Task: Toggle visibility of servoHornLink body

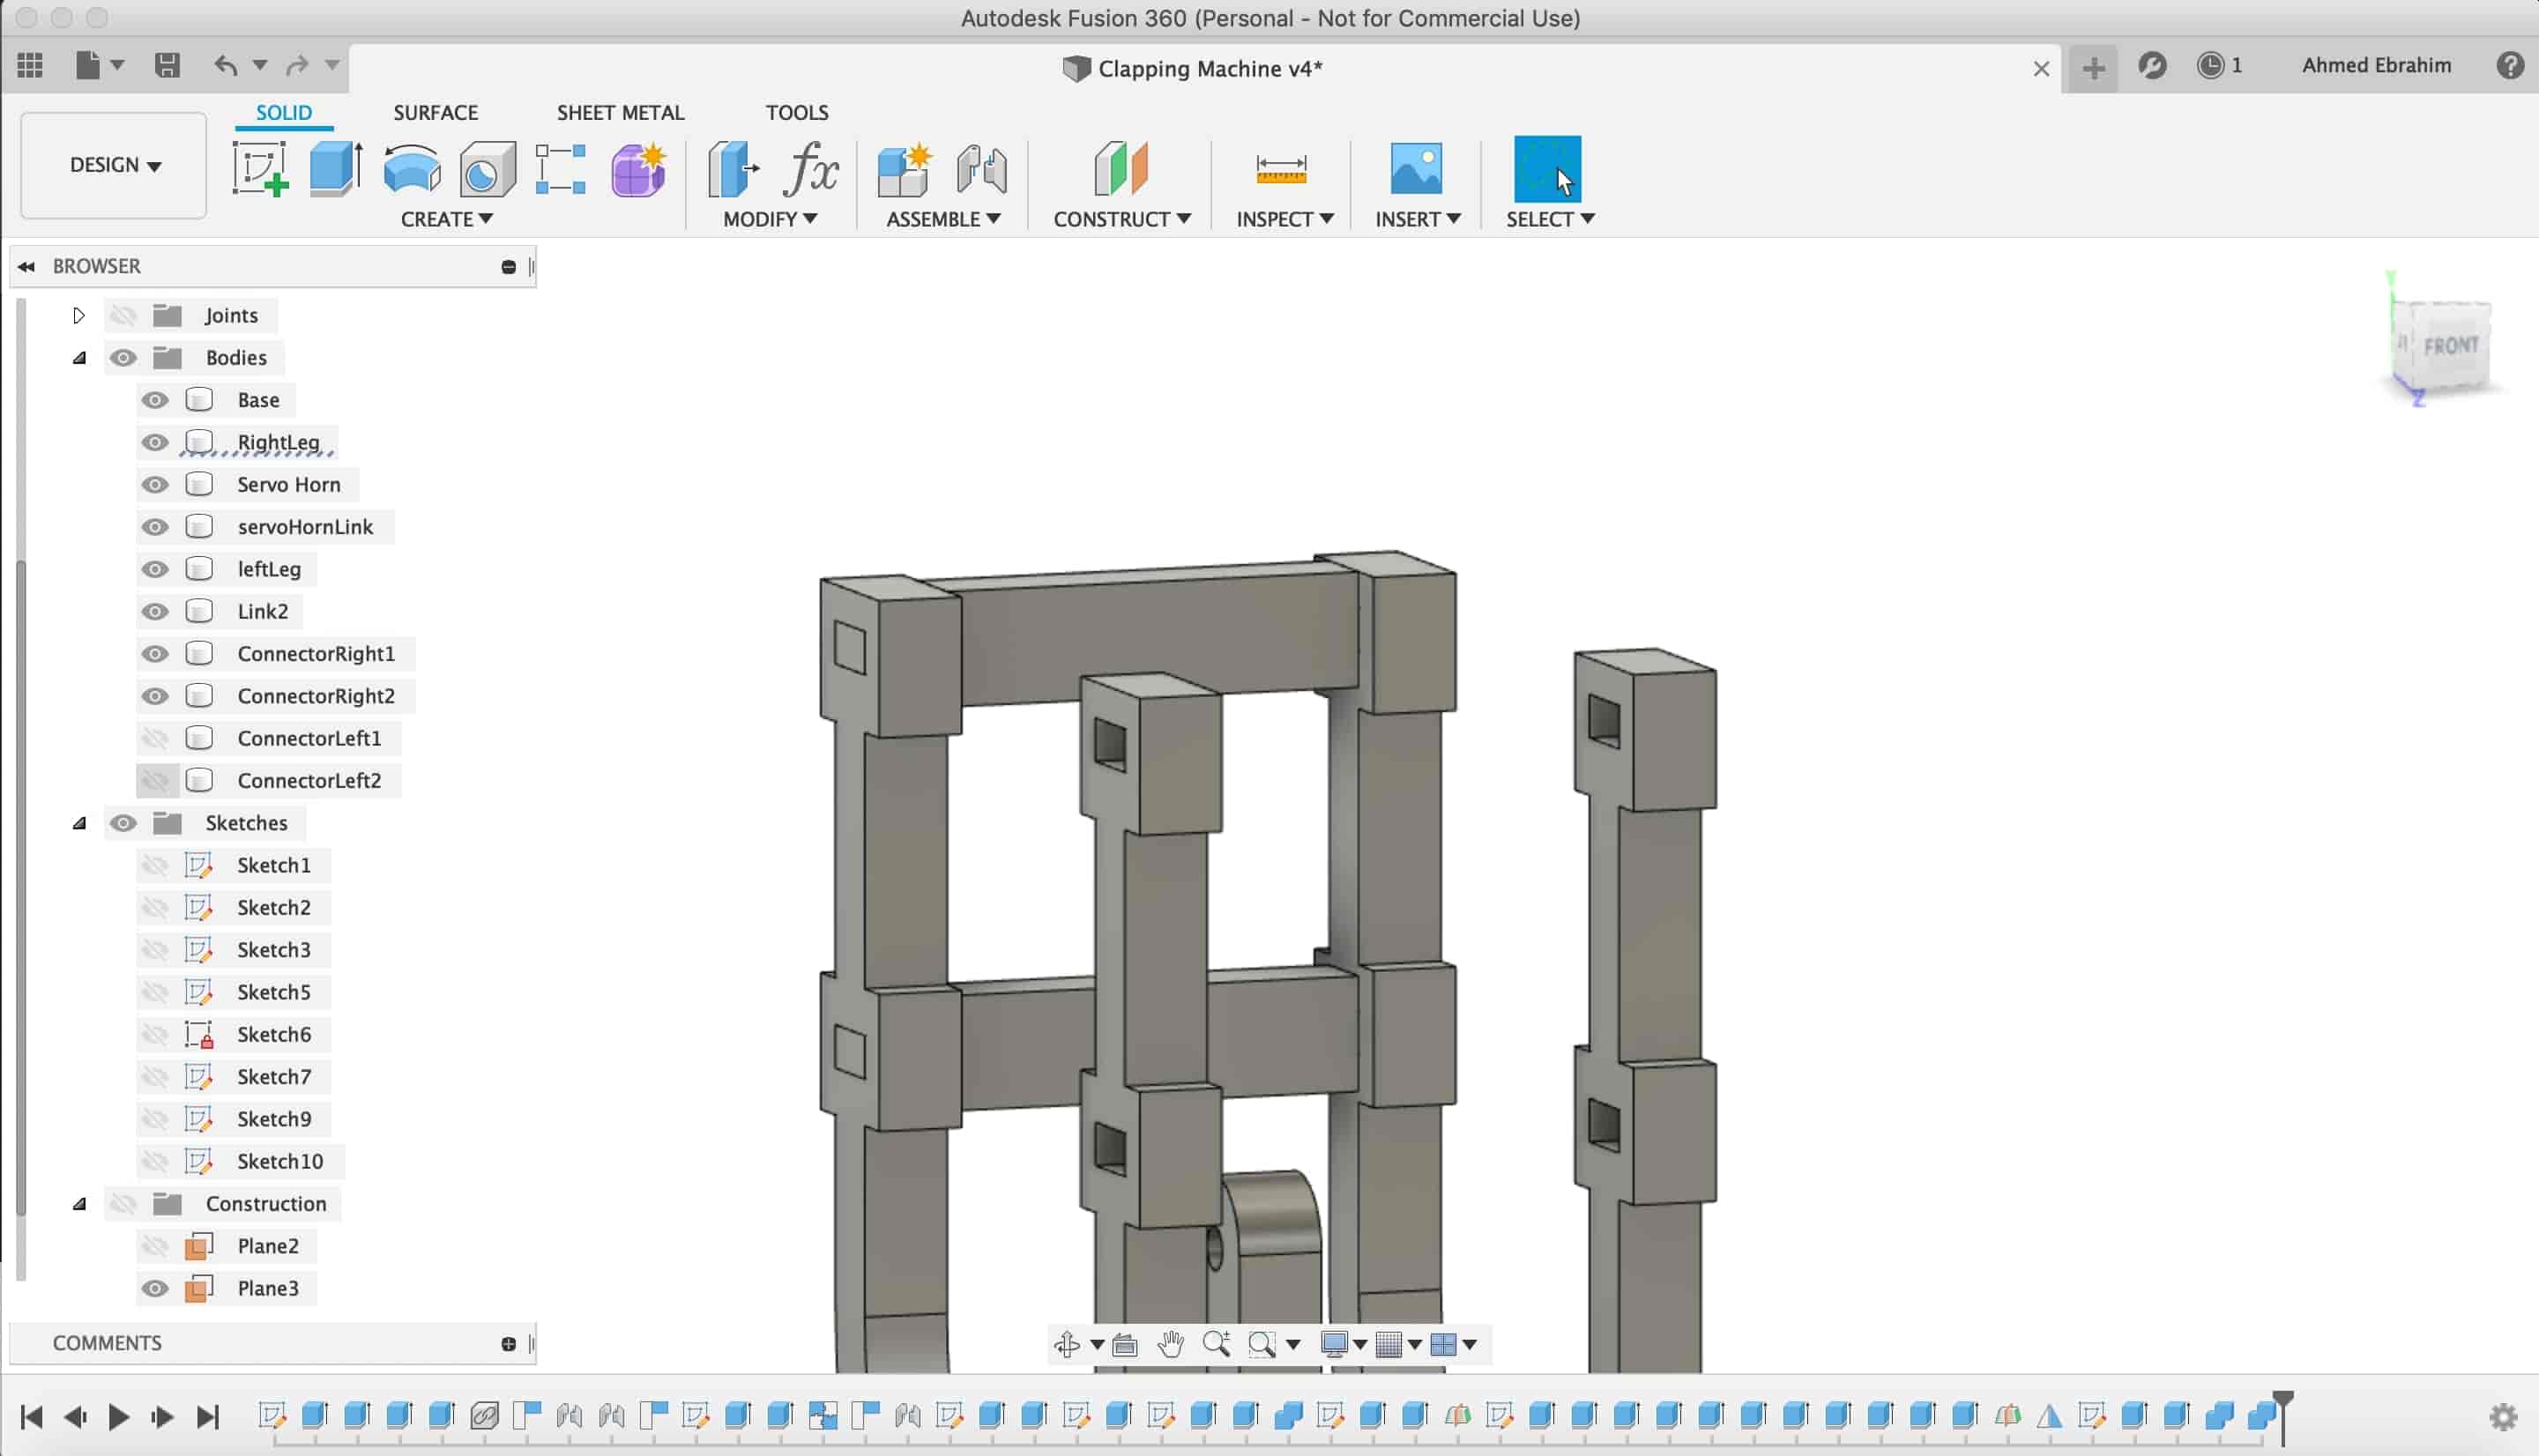Action: [x=154, y=527]
